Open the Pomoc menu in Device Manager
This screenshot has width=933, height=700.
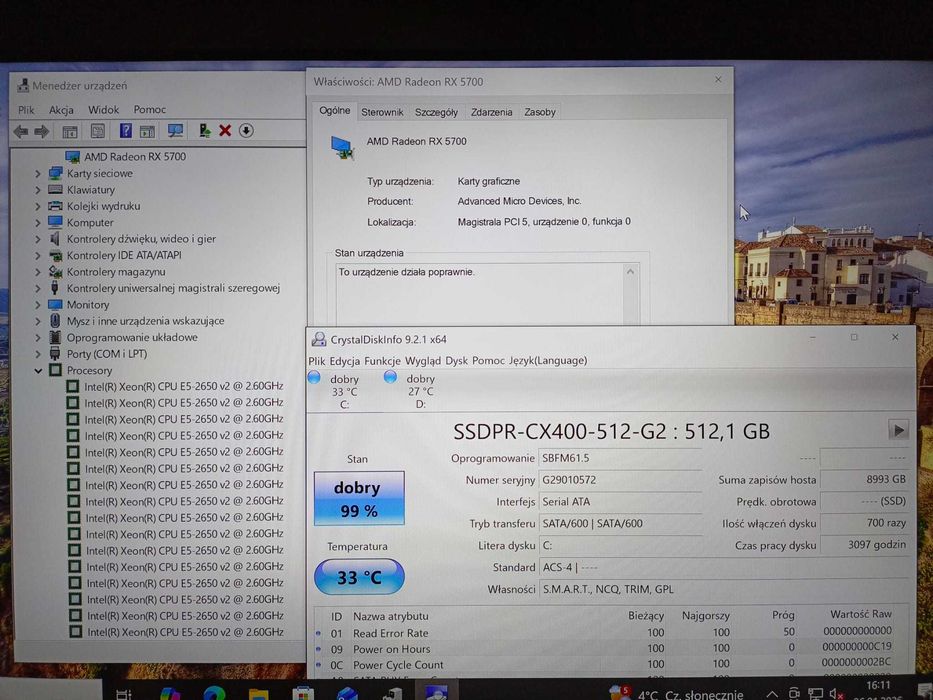[149, 110]
